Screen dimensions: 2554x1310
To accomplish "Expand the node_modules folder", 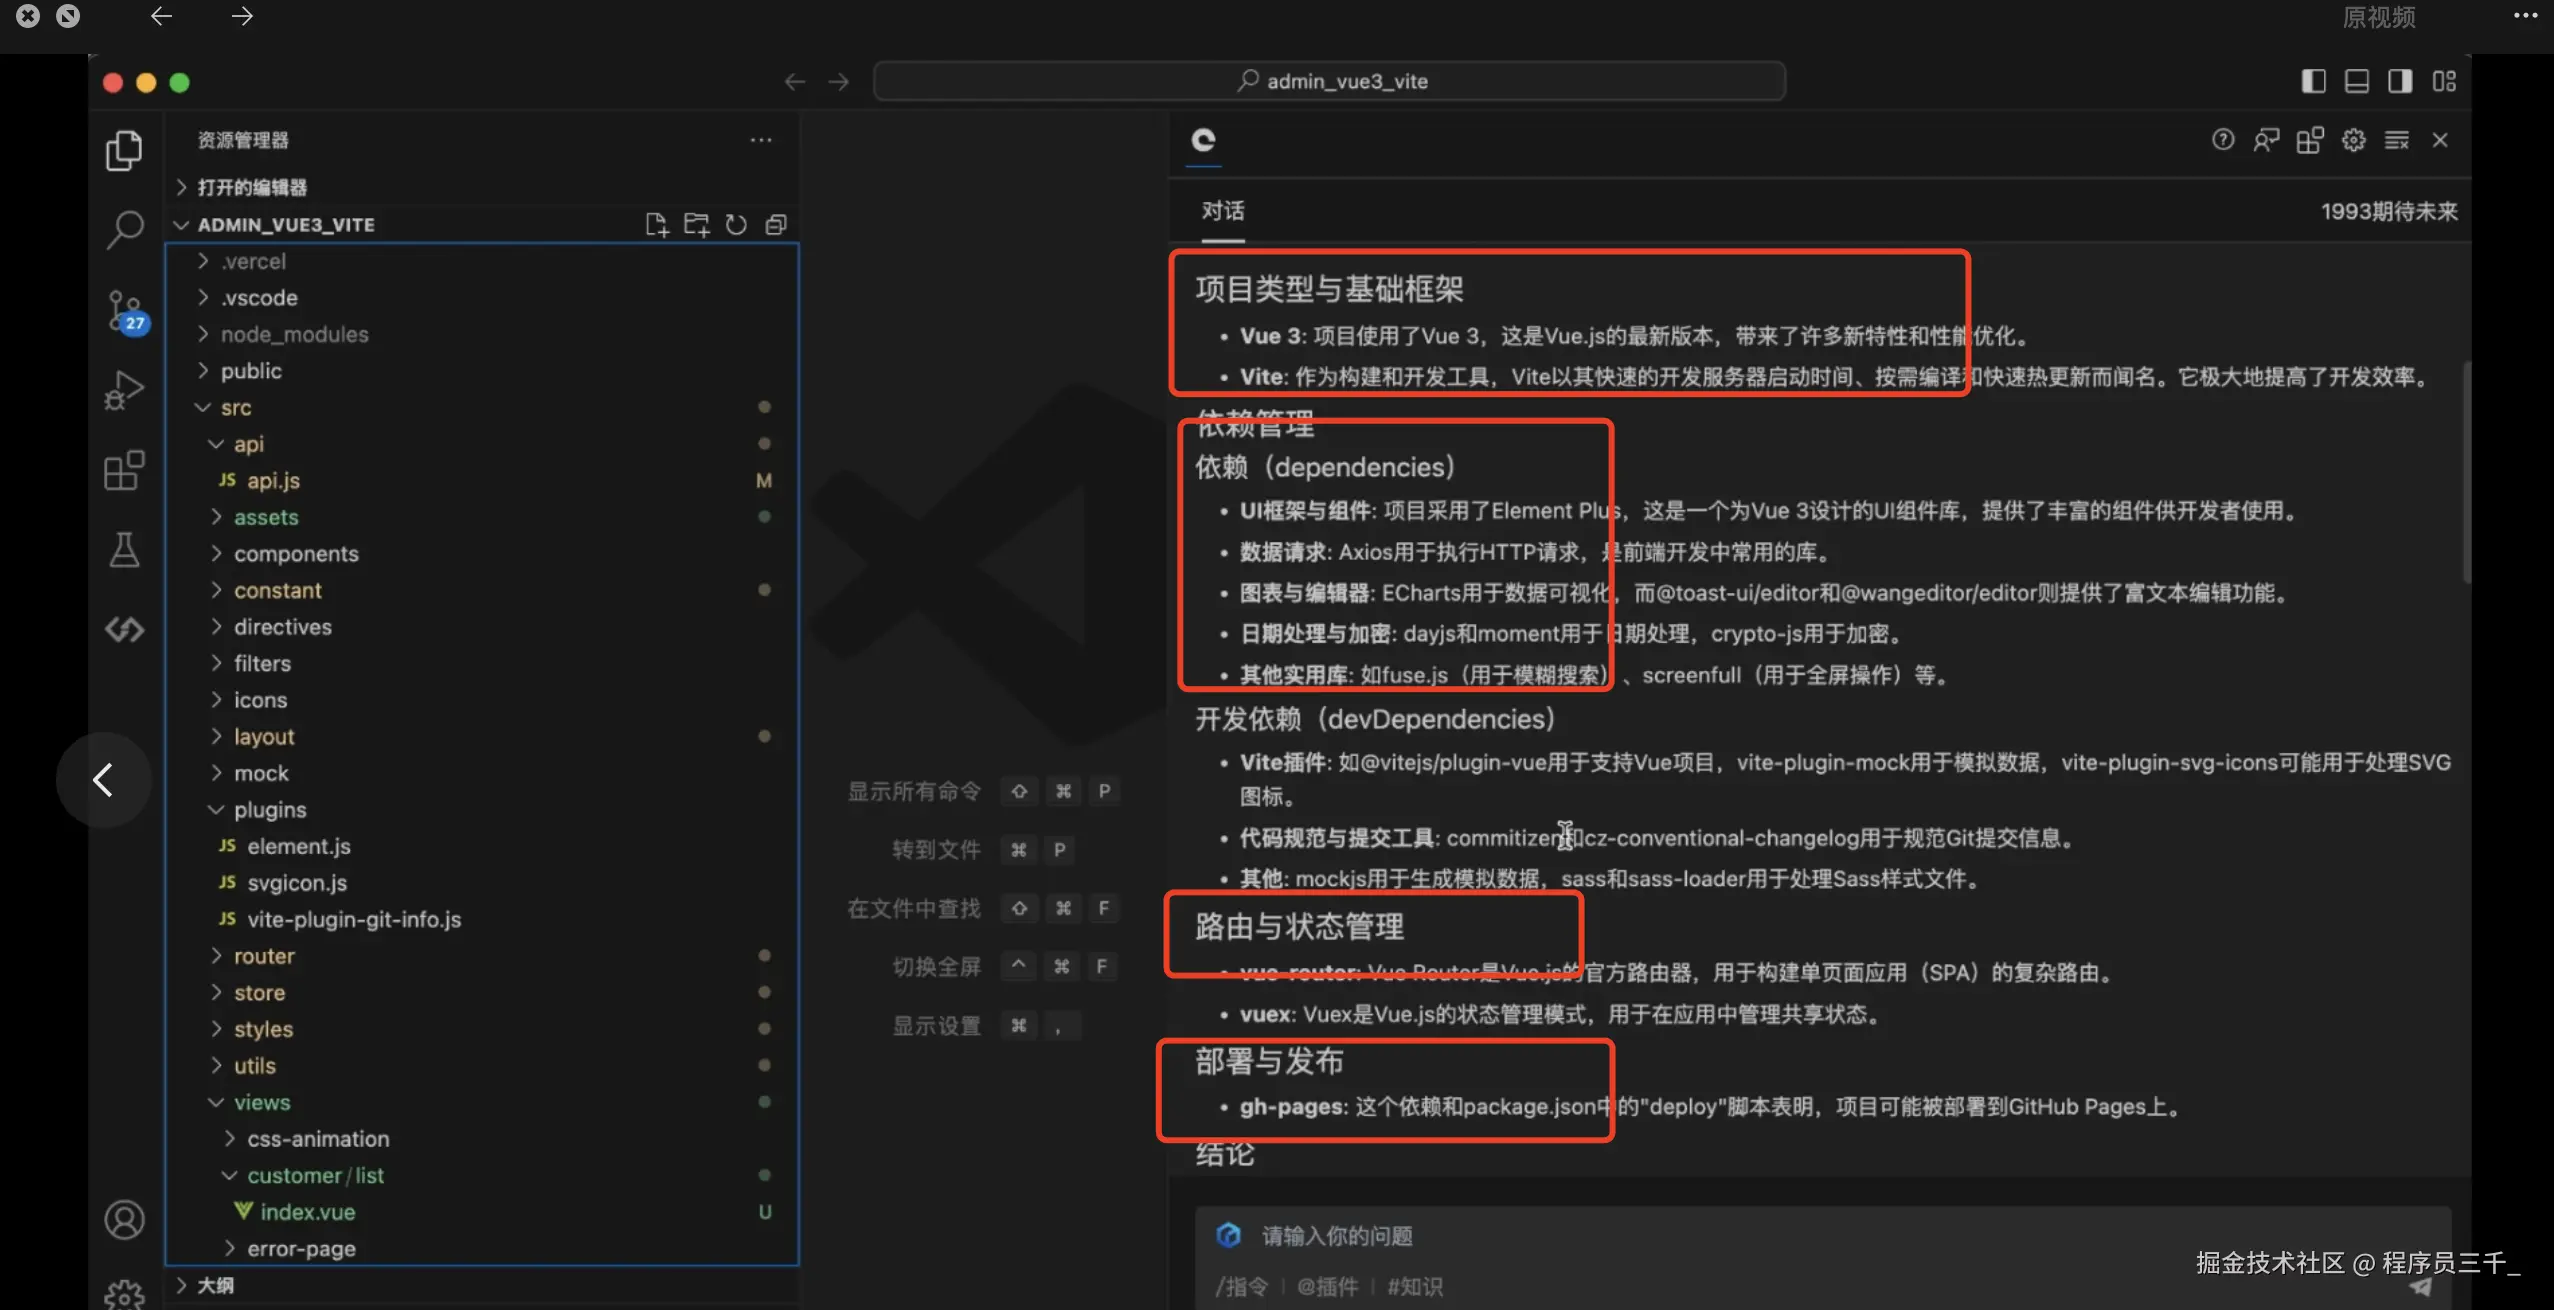I will (294, 334).
